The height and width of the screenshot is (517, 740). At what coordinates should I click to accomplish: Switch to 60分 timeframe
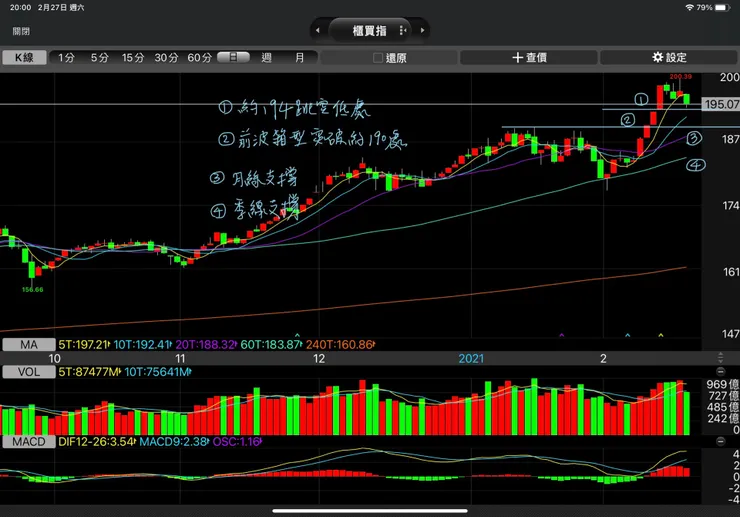click(x=199, y=58)
